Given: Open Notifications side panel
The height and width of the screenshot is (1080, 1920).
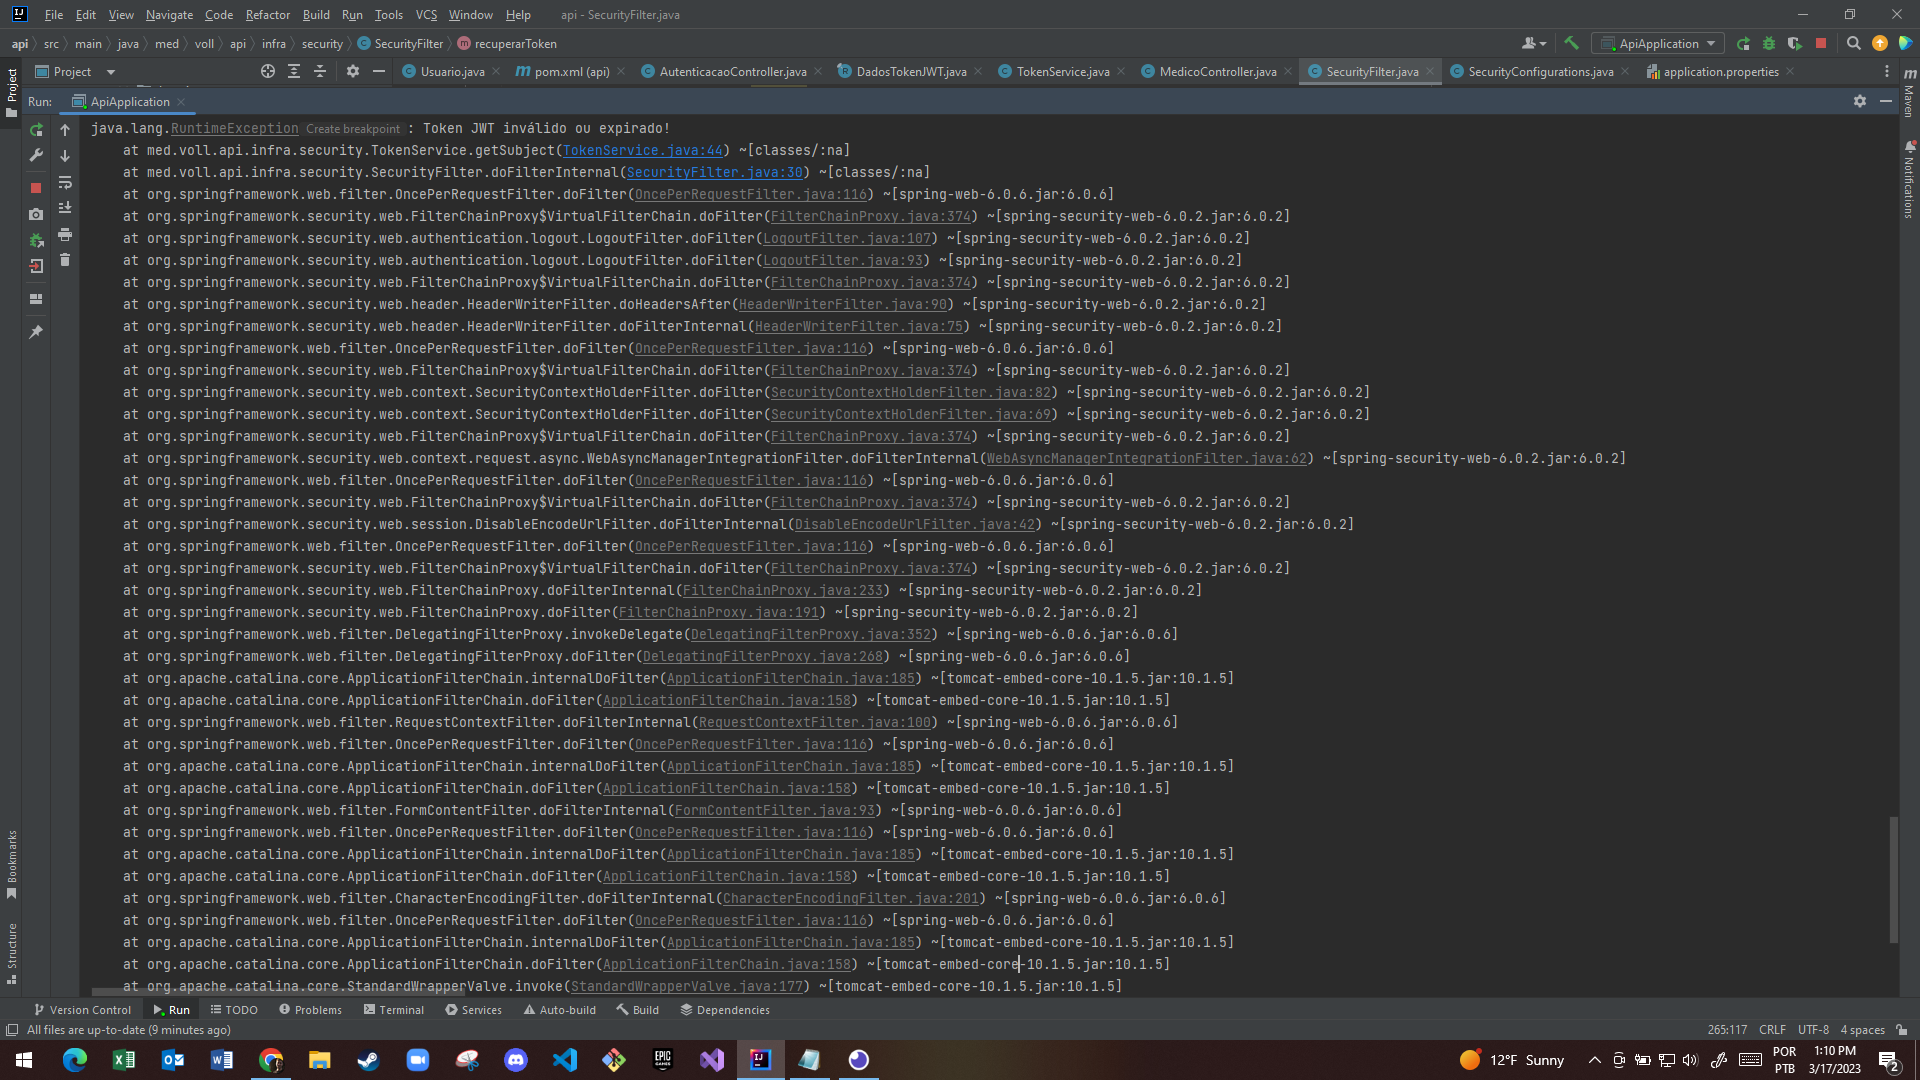Looking at the screenshot, I should [1909, 180].
